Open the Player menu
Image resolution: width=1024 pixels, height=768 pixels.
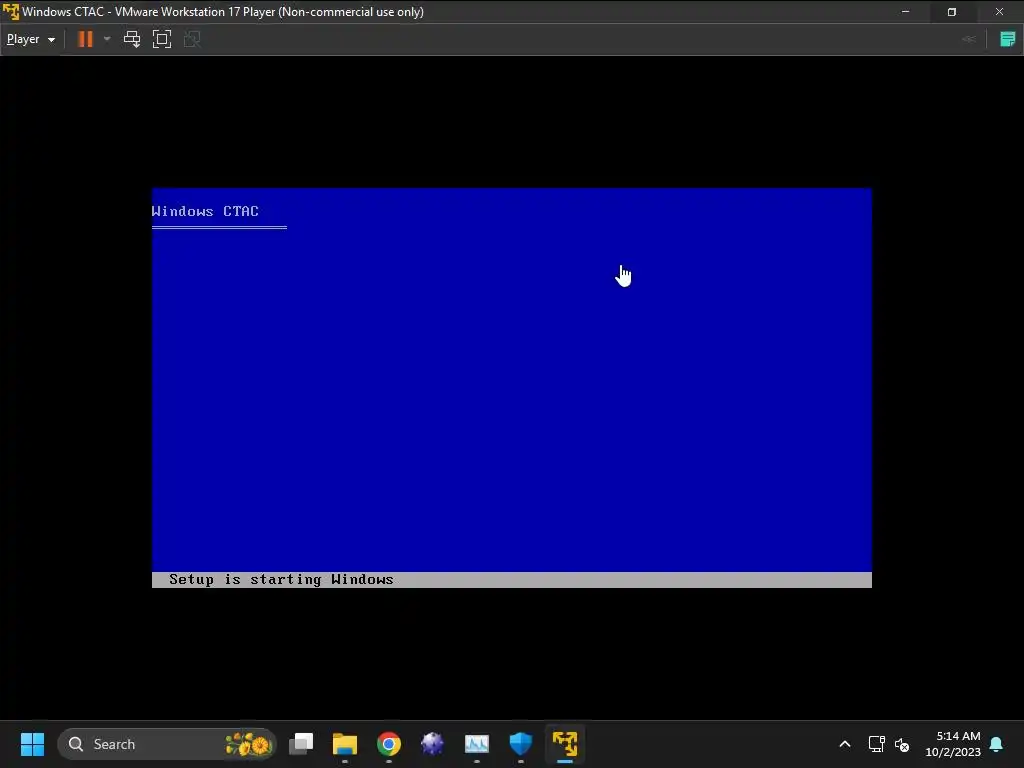point(31,39)
